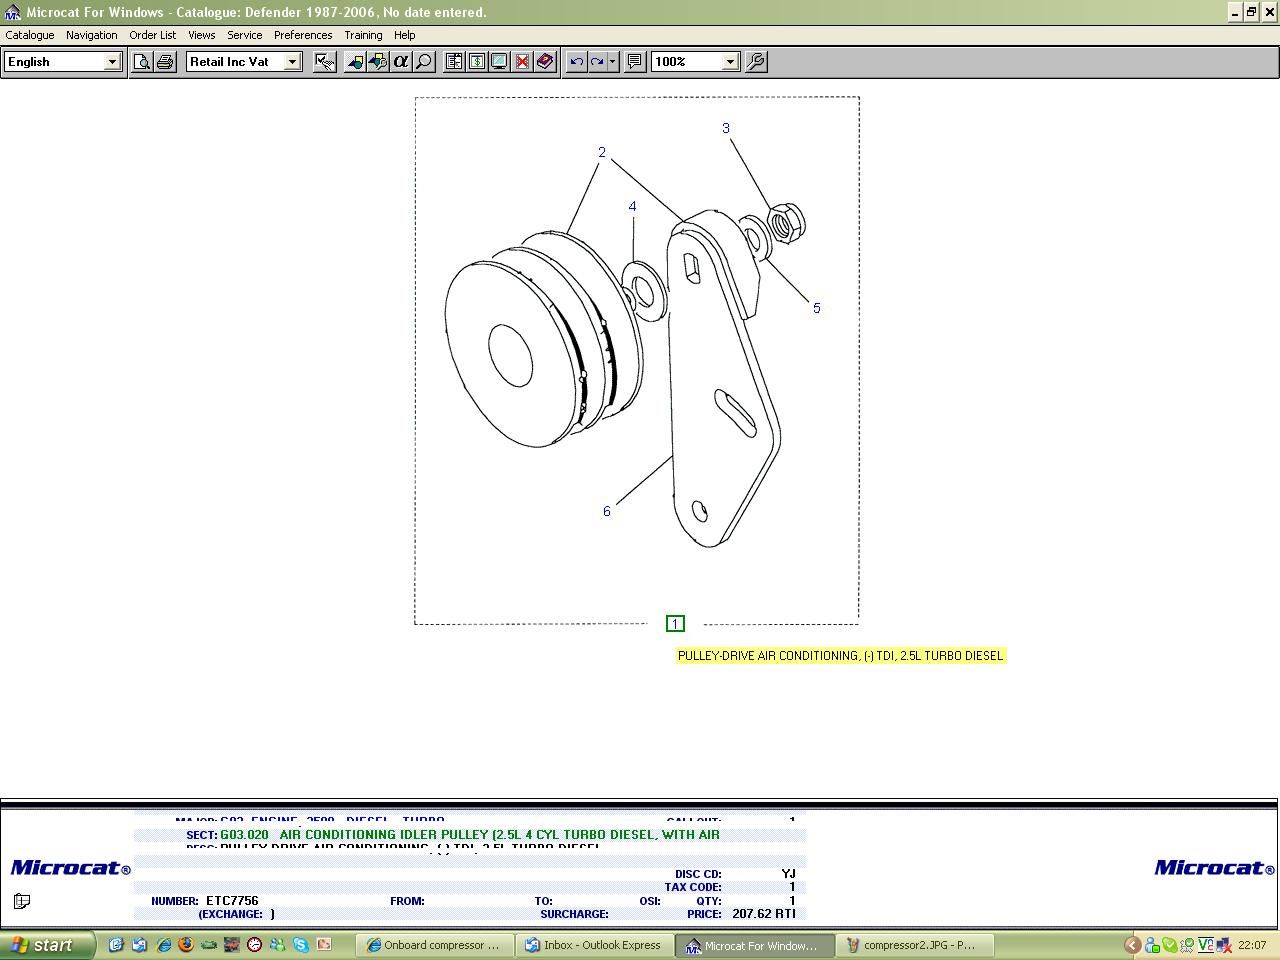Open the Navigation menu
Image resolution: width=1280 pixels, height=960 pixels.
[92, 35]
